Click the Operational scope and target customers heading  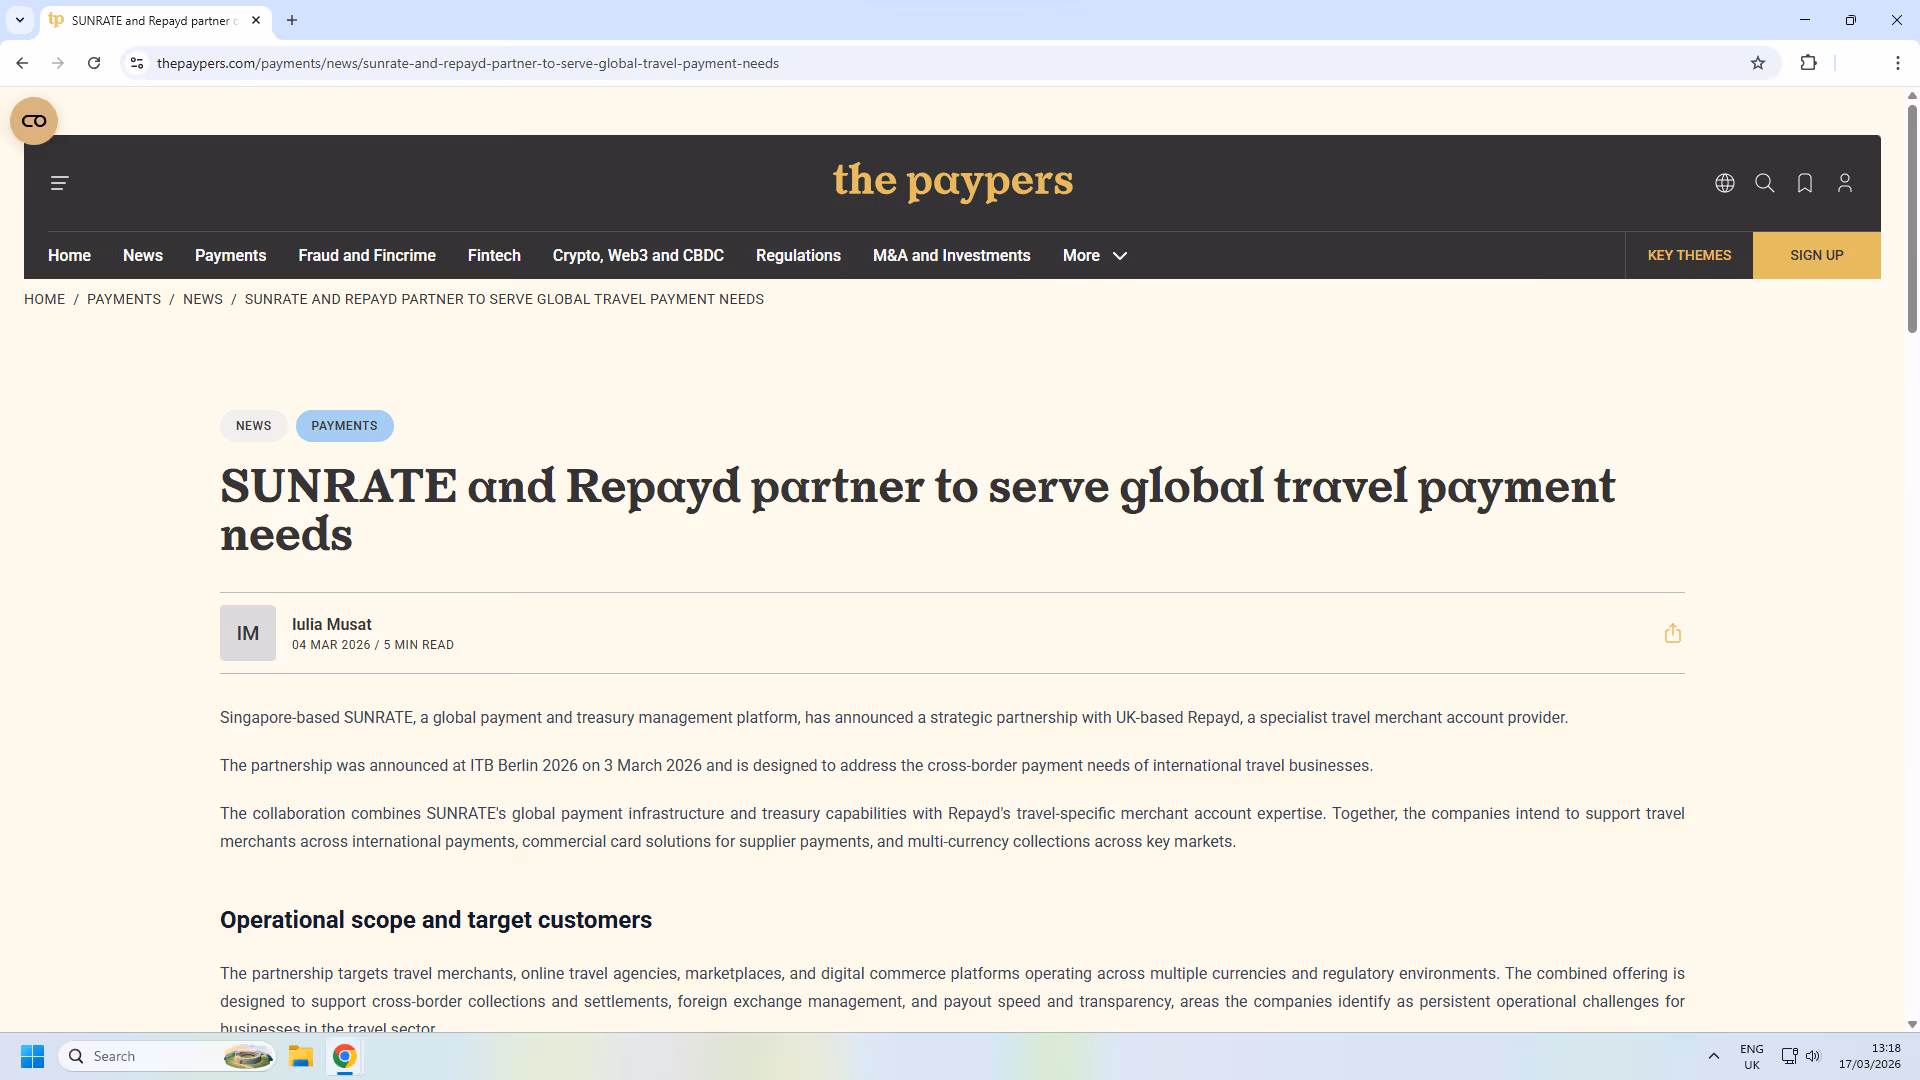pos(436,920)
